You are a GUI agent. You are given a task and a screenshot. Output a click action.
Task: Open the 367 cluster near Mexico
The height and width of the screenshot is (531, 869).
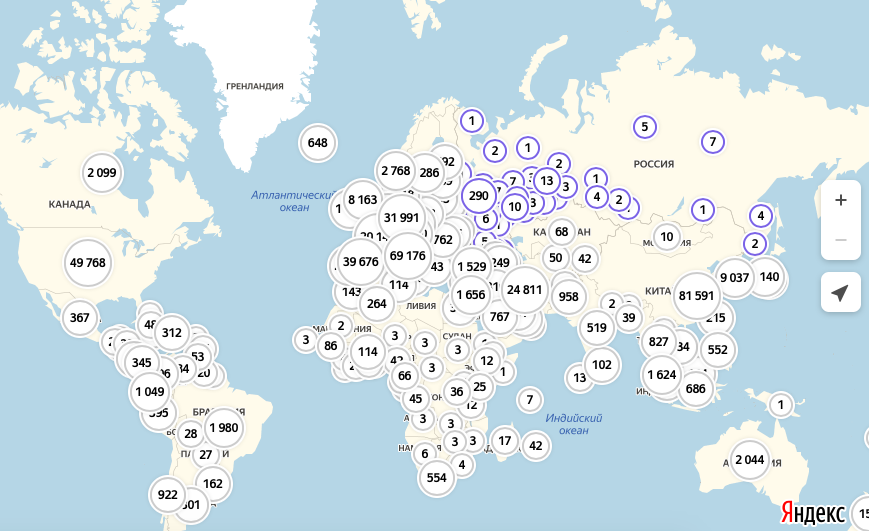click(x=80, y=319)
